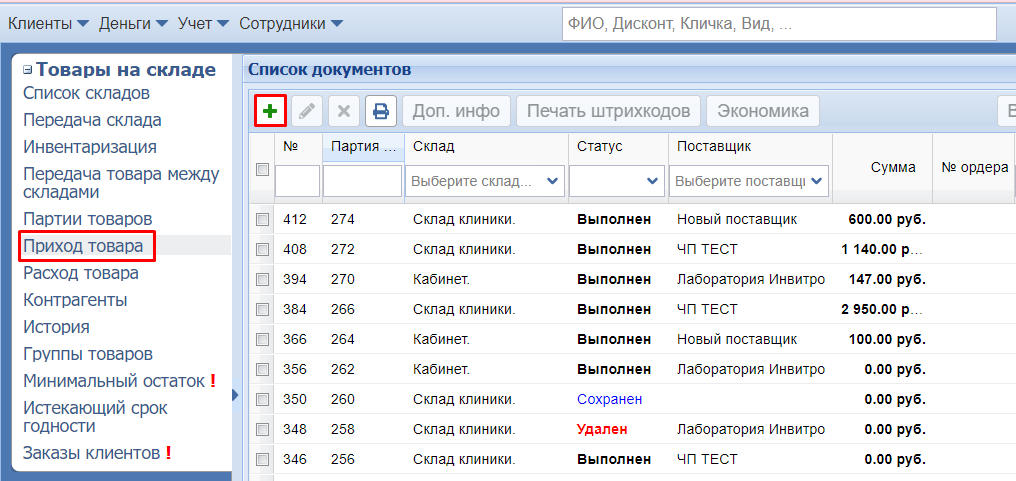1016x481 pixels.
Task: Click the X delete document icon
Action: [x=343, y=111]
